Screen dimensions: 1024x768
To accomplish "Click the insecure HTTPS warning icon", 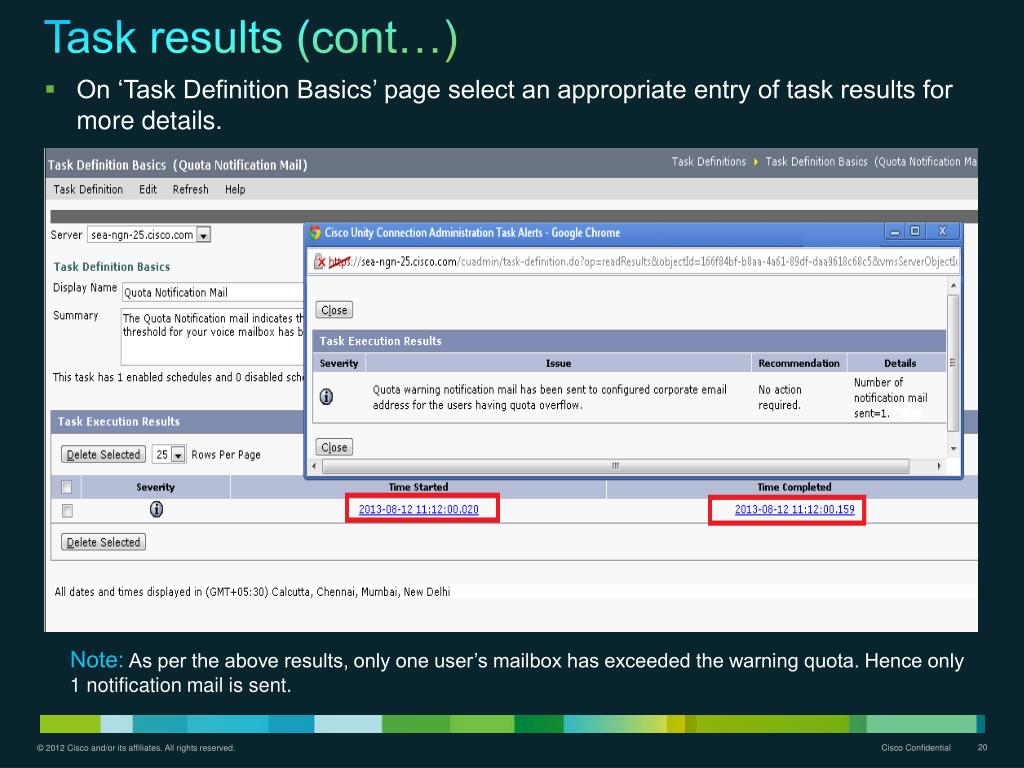I will (319, 262).
